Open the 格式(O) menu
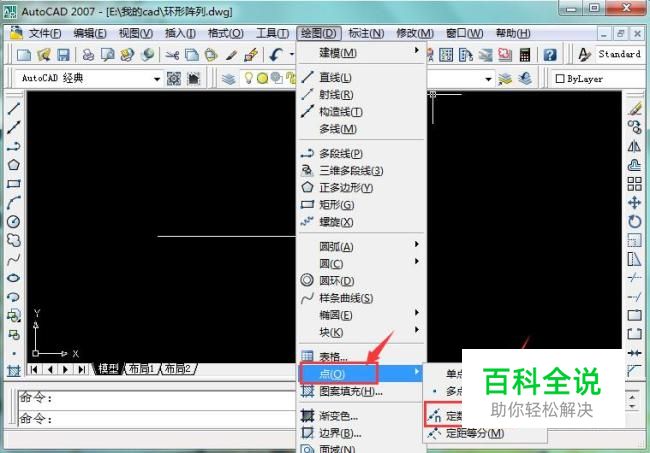The image size is (650, 453). 226,33
